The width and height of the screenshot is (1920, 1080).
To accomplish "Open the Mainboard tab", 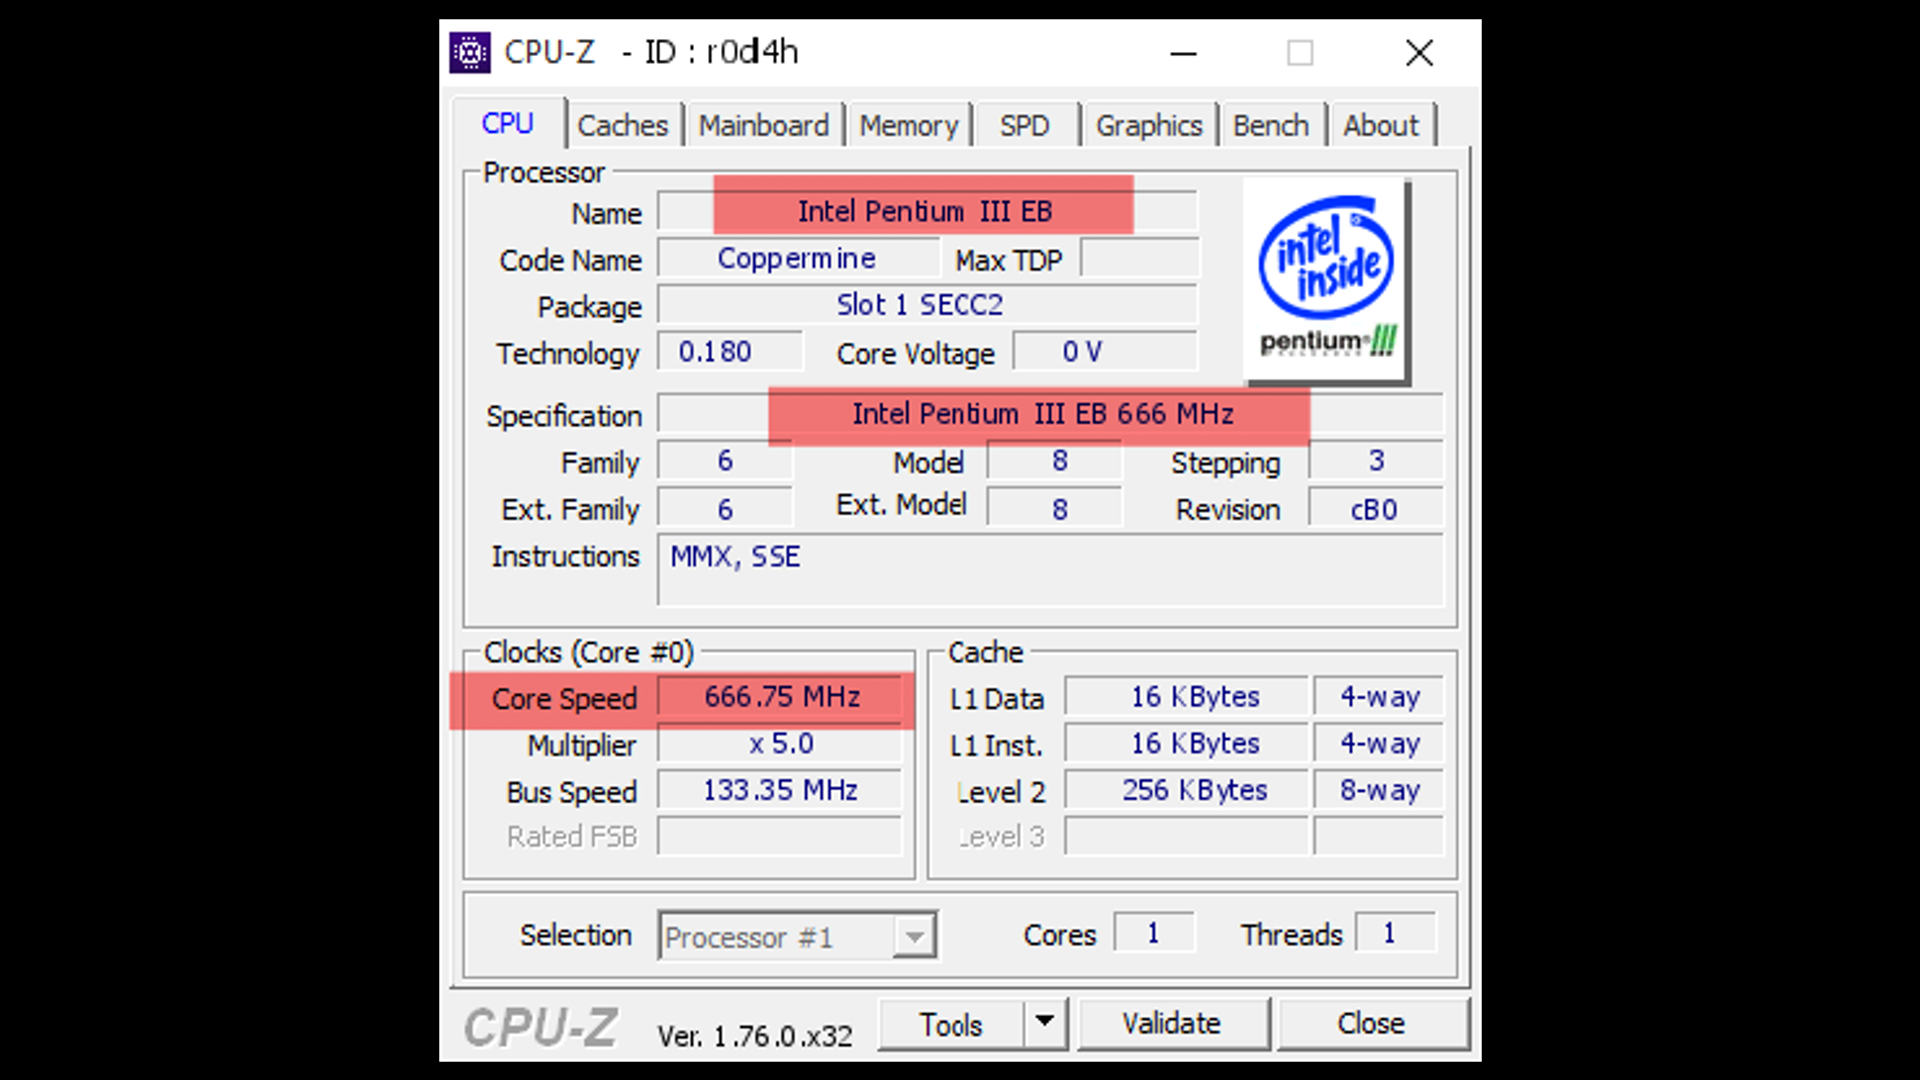I will 763,126.
